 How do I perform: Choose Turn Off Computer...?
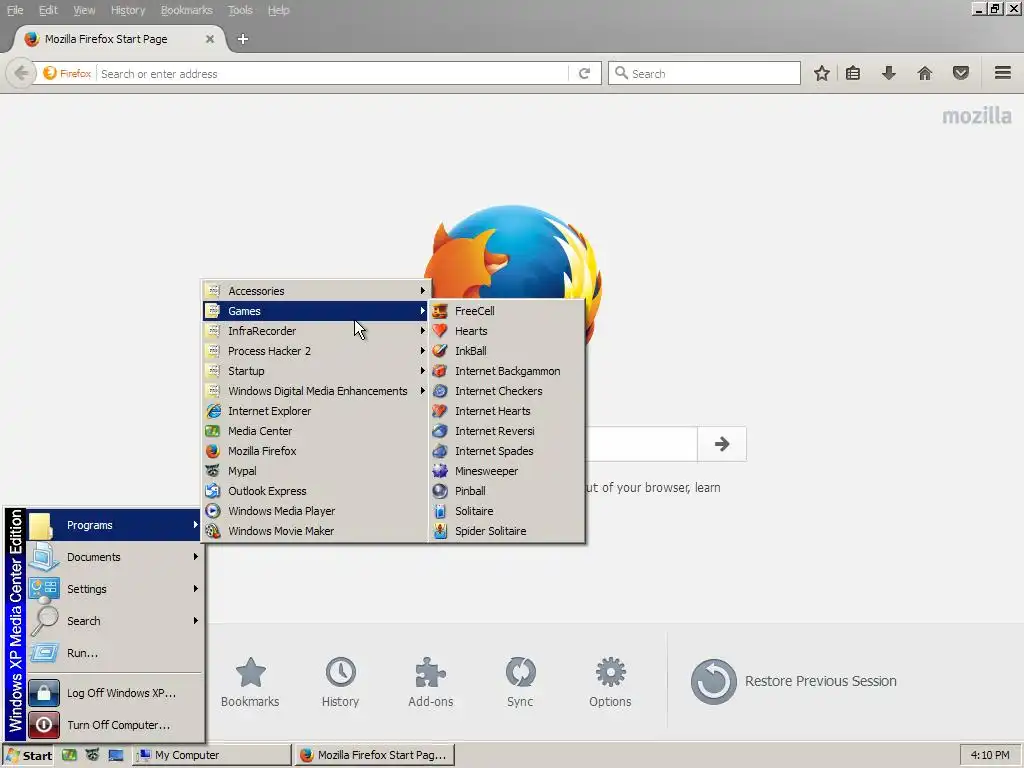pos(114,725)
